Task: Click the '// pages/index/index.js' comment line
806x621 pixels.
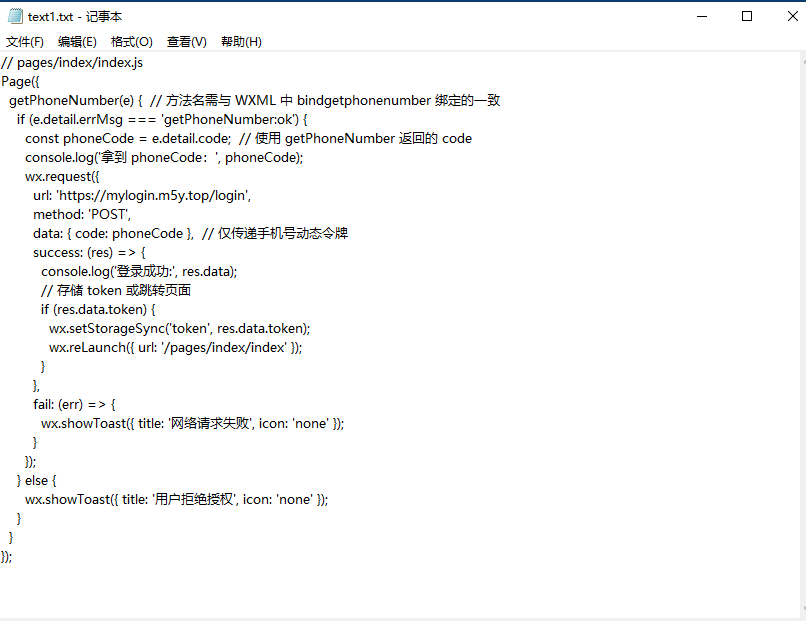Action: click(x=72, y=63)
